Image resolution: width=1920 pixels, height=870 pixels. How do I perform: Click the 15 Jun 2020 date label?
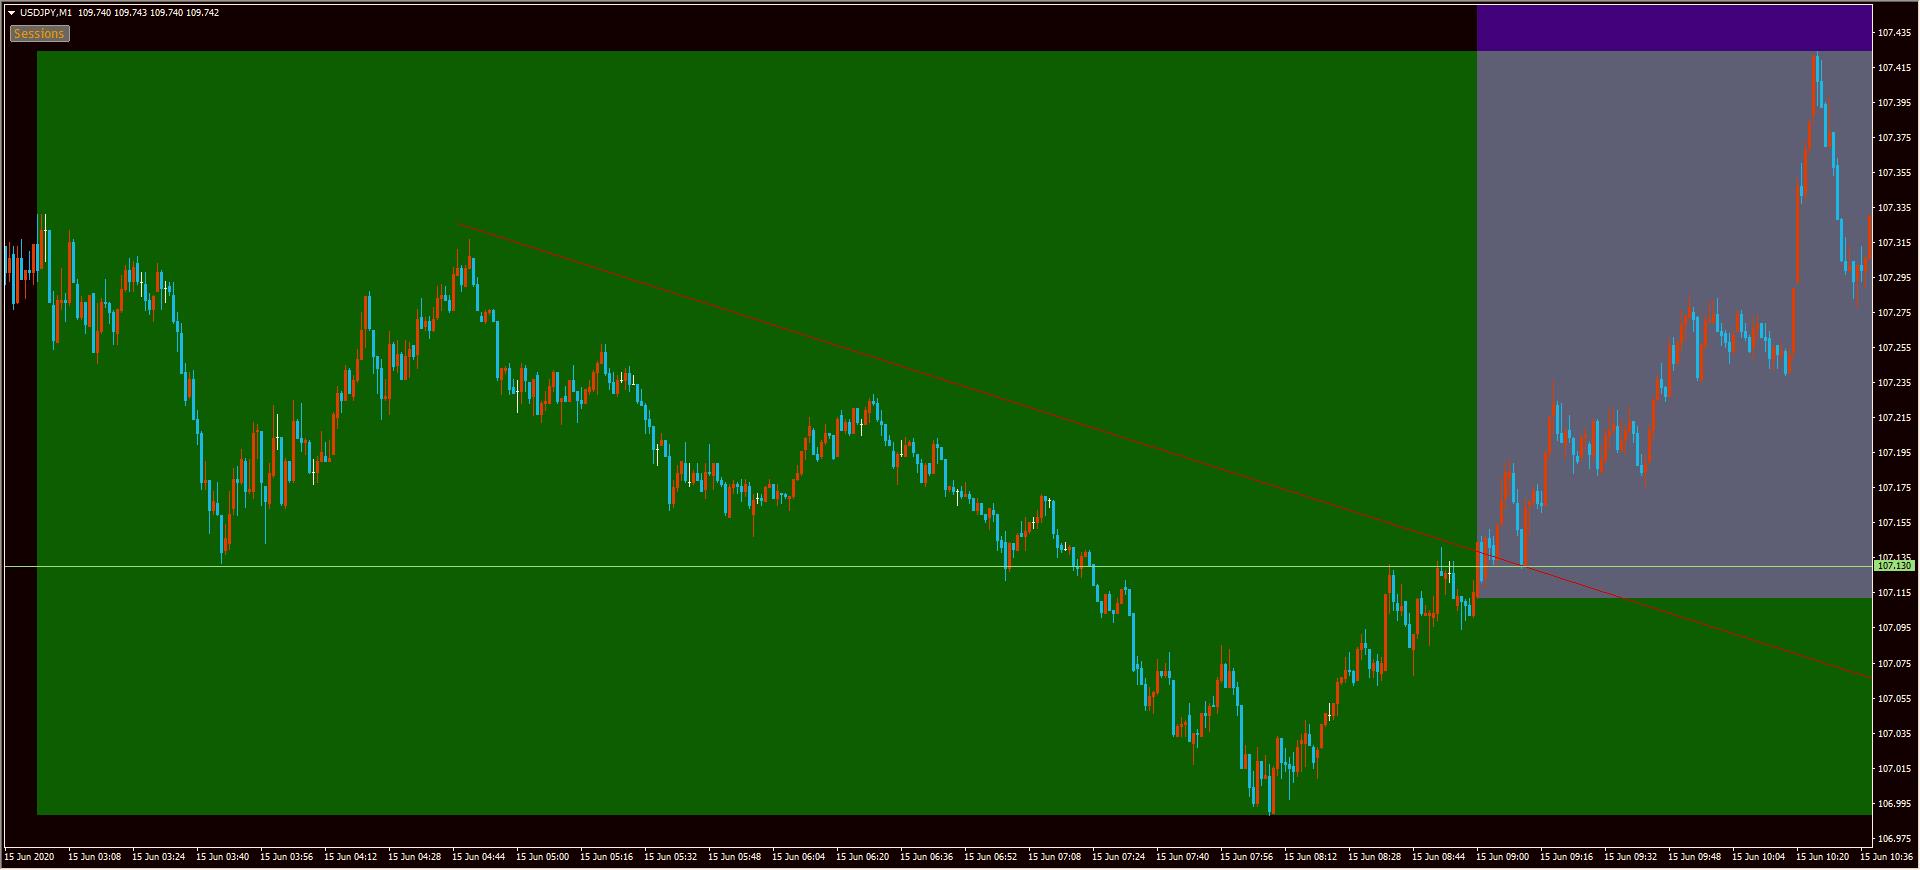pos(30,857)
